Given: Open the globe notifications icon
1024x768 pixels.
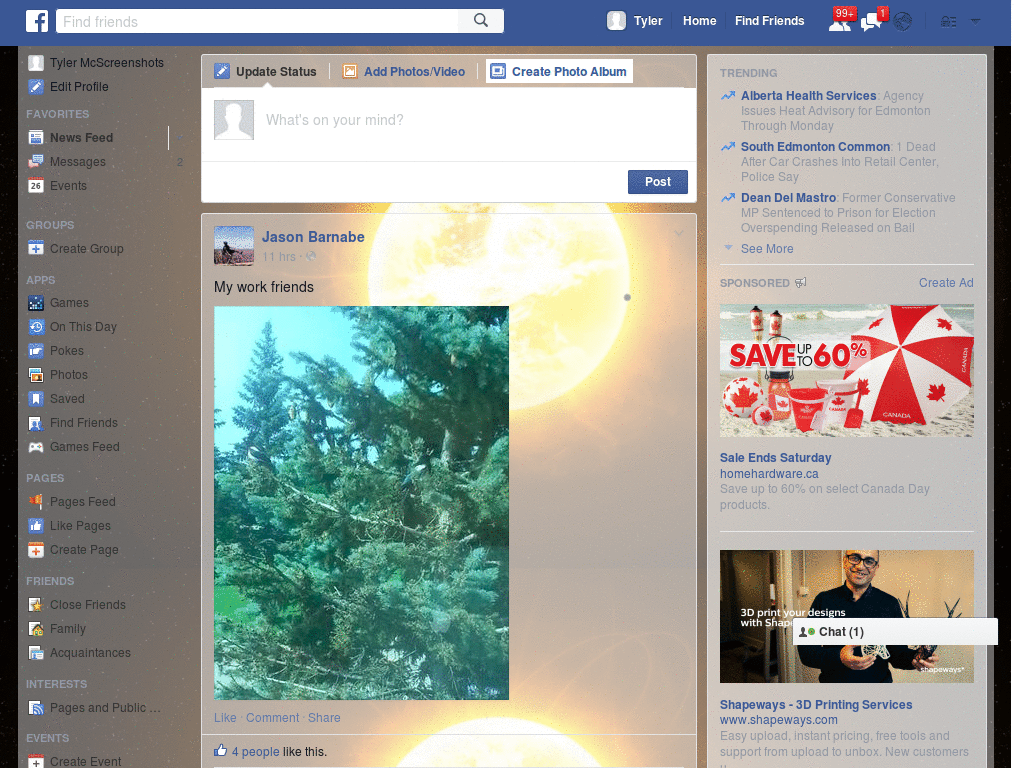Looking at the screenshot, I should (903, 22).
